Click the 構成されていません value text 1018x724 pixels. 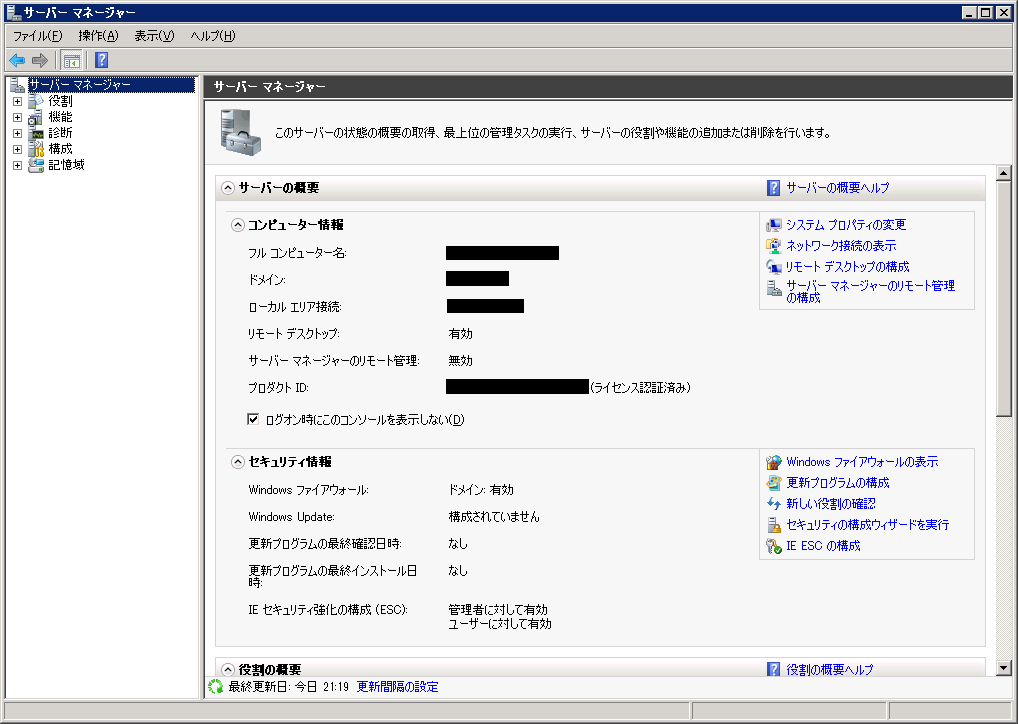tap(494, 517)
